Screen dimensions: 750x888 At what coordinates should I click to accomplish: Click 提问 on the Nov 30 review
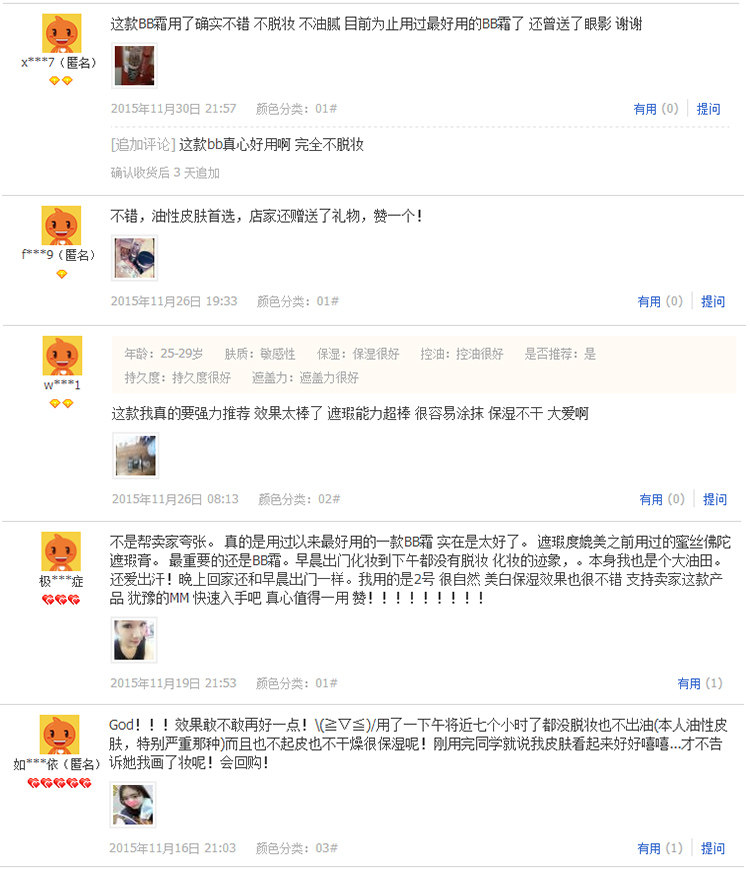coord(708,109)
